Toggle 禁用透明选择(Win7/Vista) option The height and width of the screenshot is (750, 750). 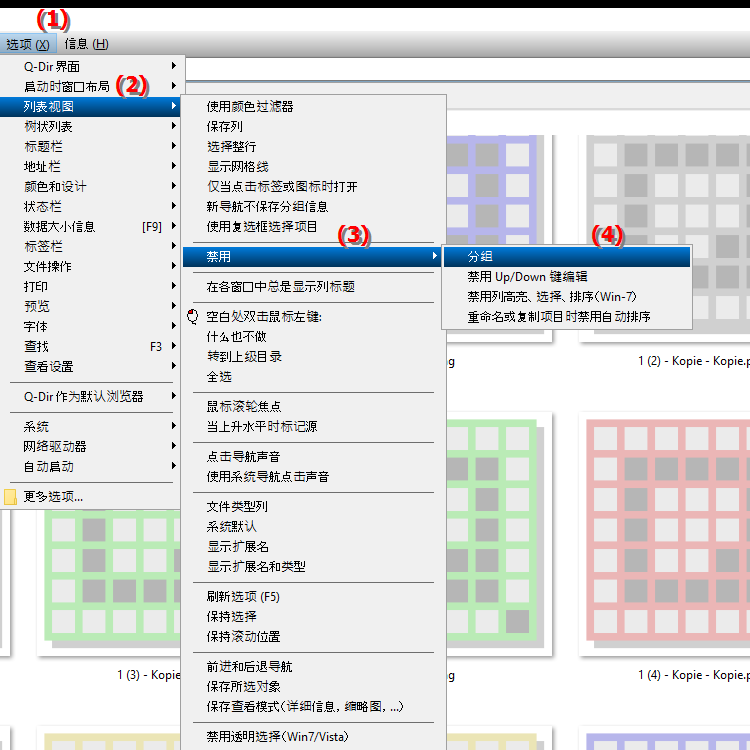tap(313, 737)
